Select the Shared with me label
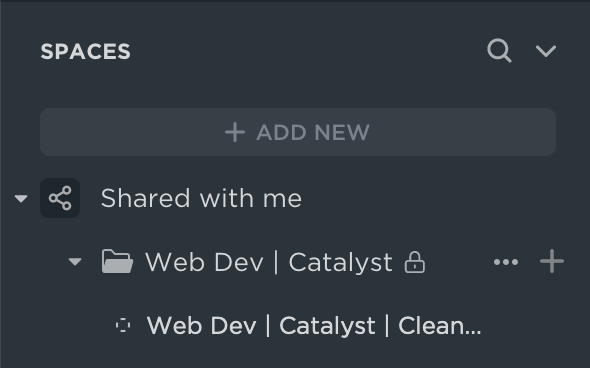Screen dimensions: 590x368 201,198
